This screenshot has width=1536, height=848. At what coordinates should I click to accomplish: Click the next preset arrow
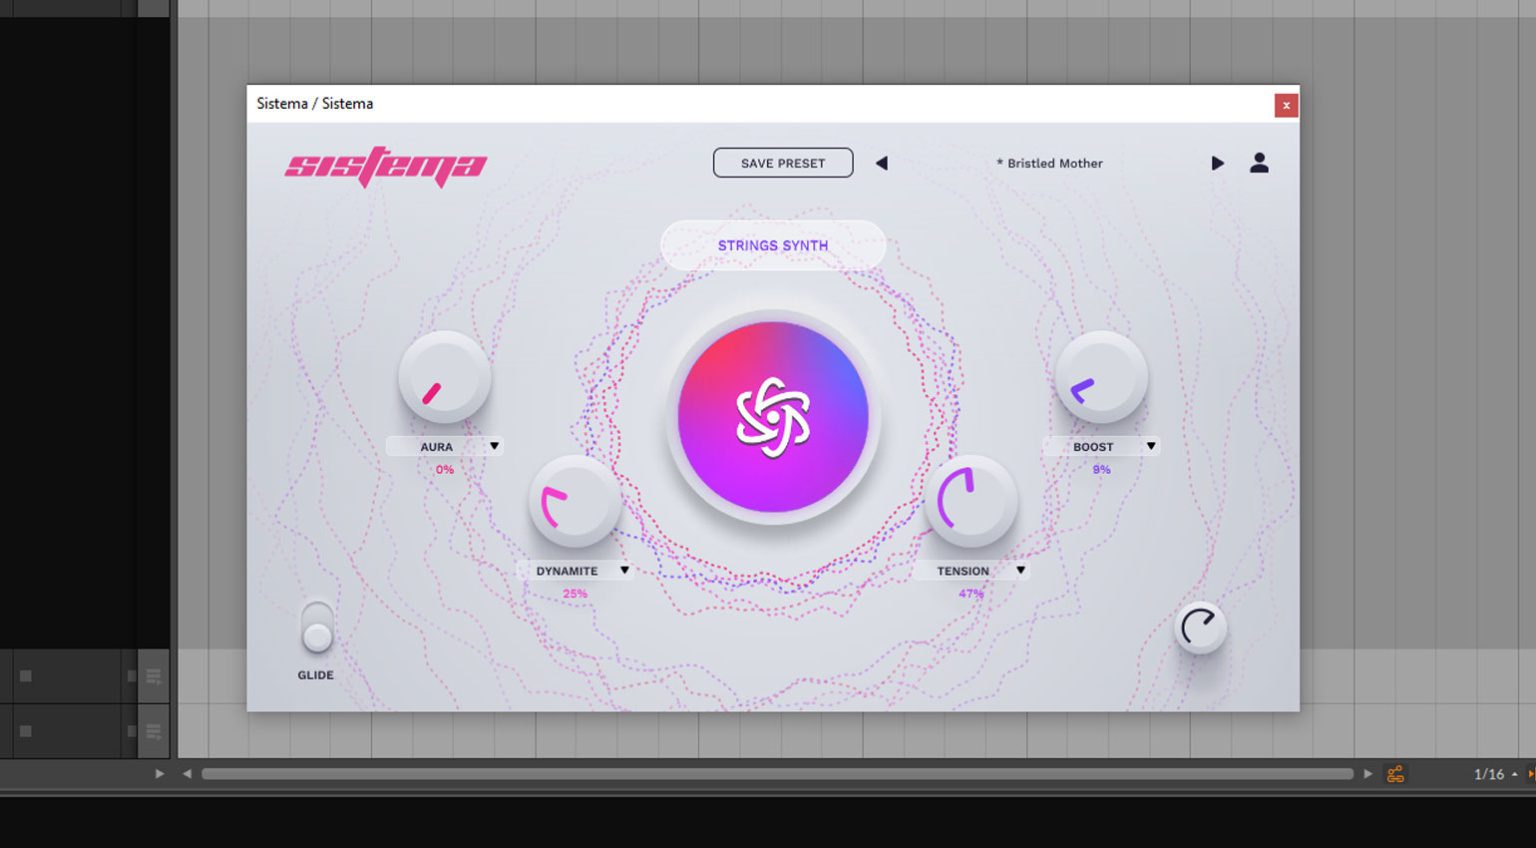(x=1217, y=163)
